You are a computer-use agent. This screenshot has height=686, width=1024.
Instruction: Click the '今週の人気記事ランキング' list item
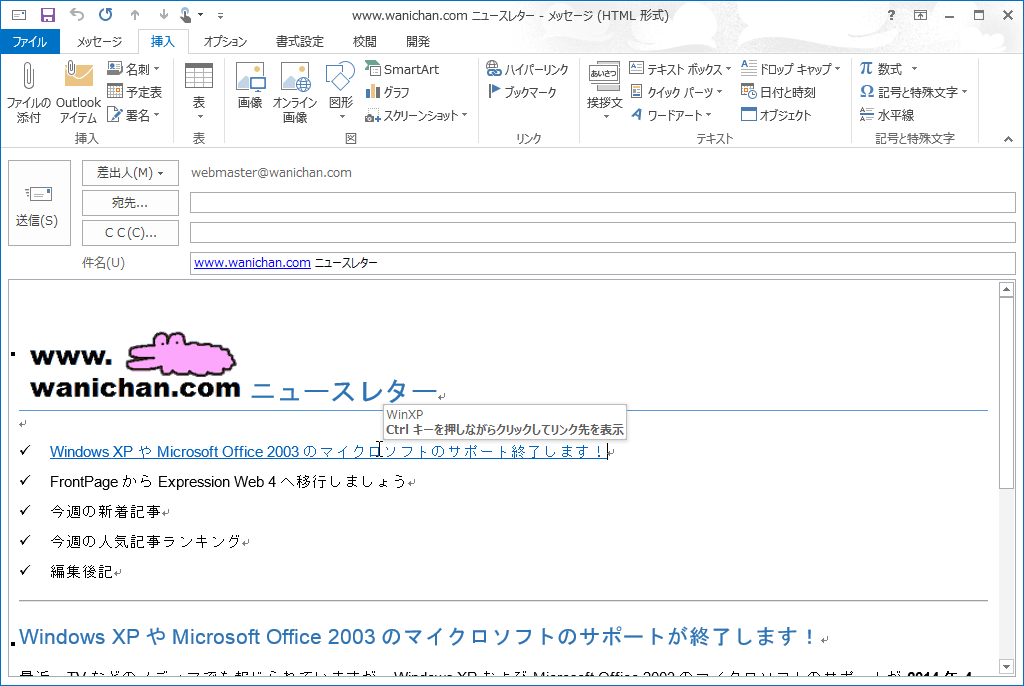click(146, 542)
